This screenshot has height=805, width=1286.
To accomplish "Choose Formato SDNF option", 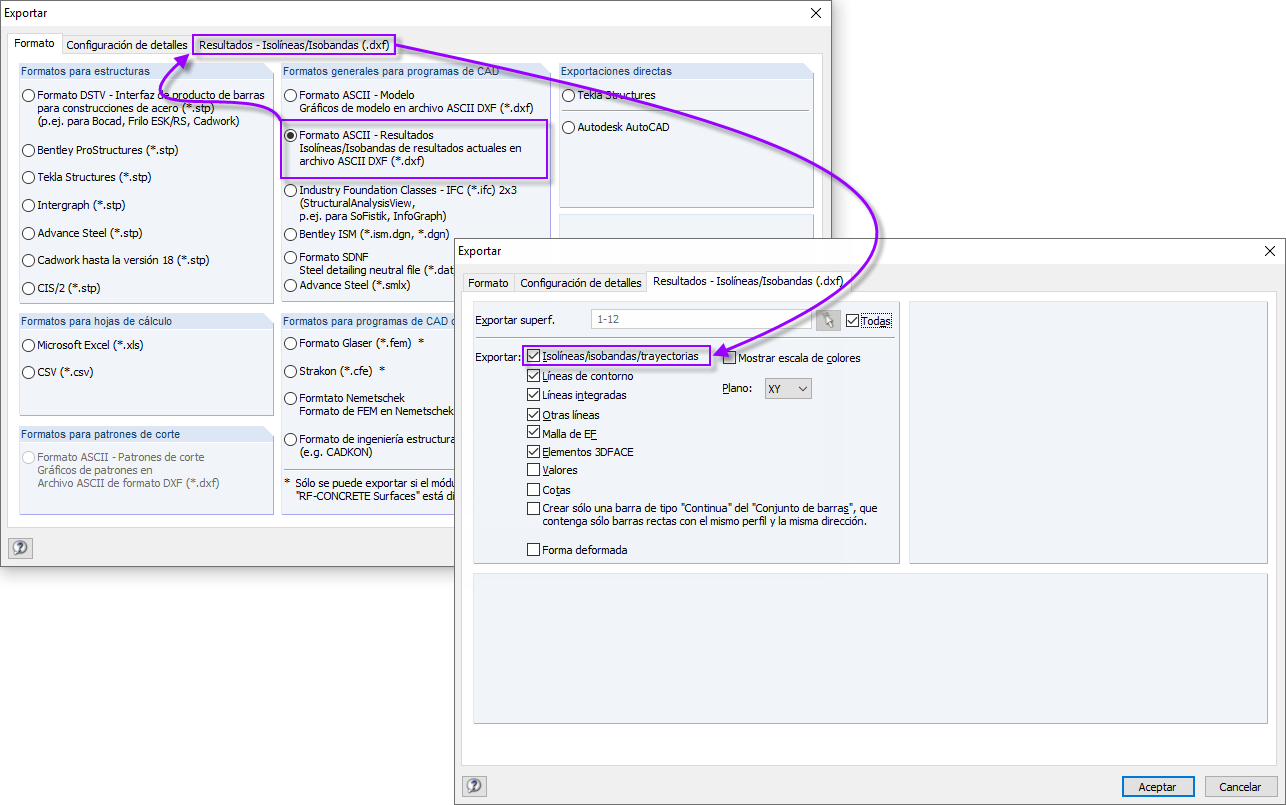I will point(290,257).
